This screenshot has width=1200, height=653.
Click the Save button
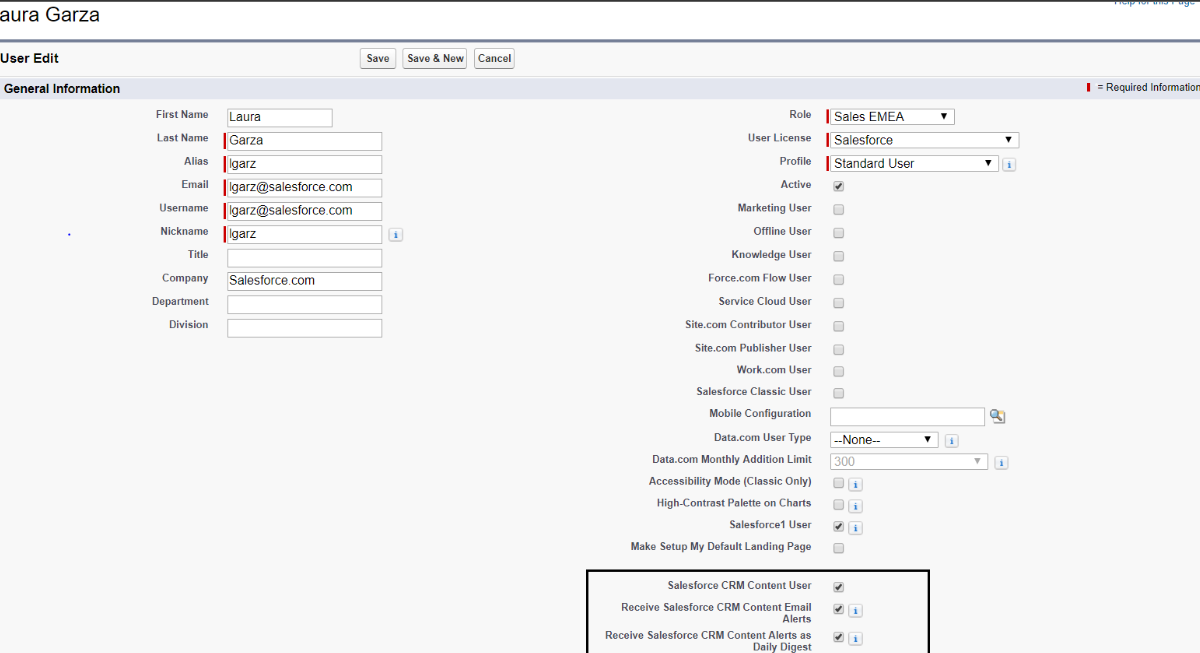click(377, 58)
